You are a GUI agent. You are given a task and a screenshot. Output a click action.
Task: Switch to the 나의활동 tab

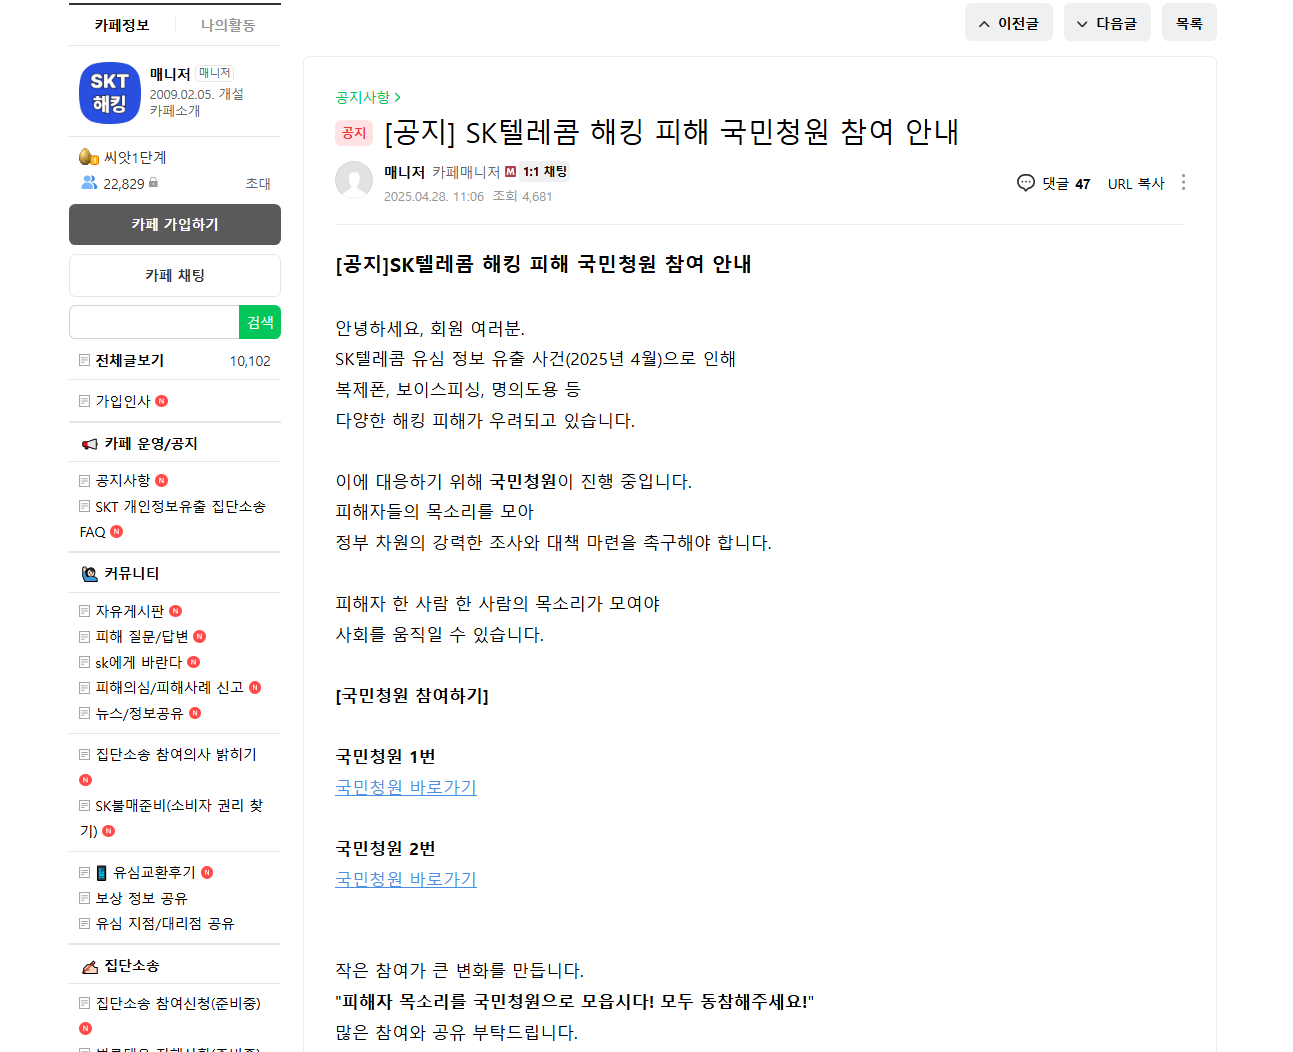coord(228,25)
